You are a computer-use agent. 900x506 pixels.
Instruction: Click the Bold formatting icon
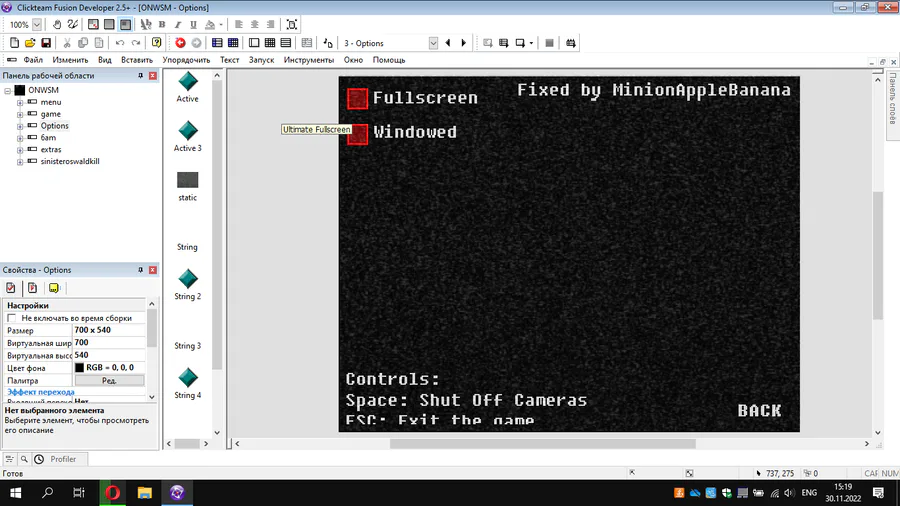[162, 25]
